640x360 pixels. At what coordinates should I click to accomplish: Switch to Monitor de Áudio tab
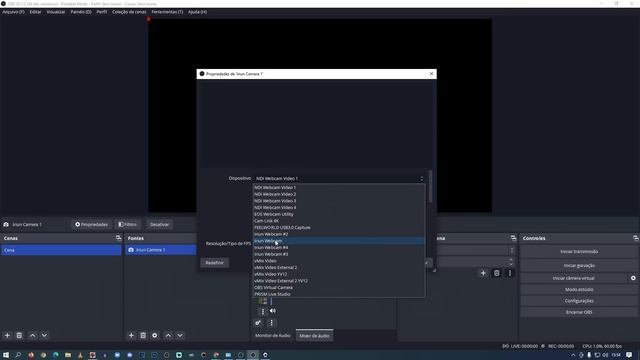coord(273,336)
